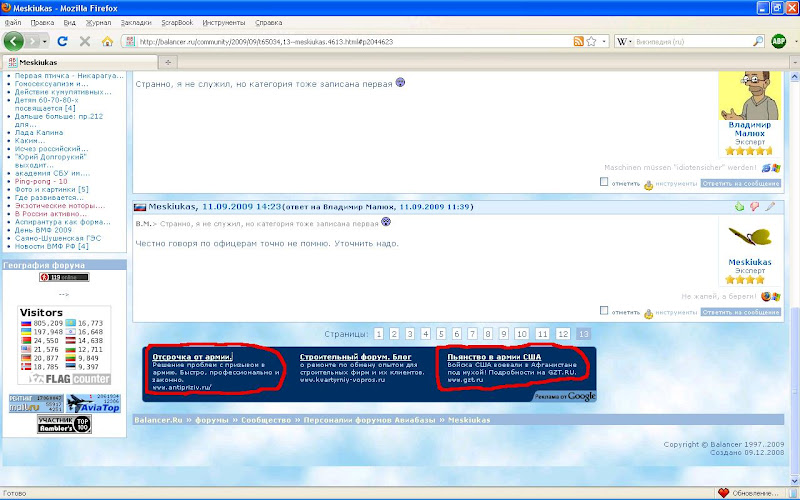Viewport: 800px width, 500px height.
Task: Go to page 7 of thread
Action: pos(472,334)
